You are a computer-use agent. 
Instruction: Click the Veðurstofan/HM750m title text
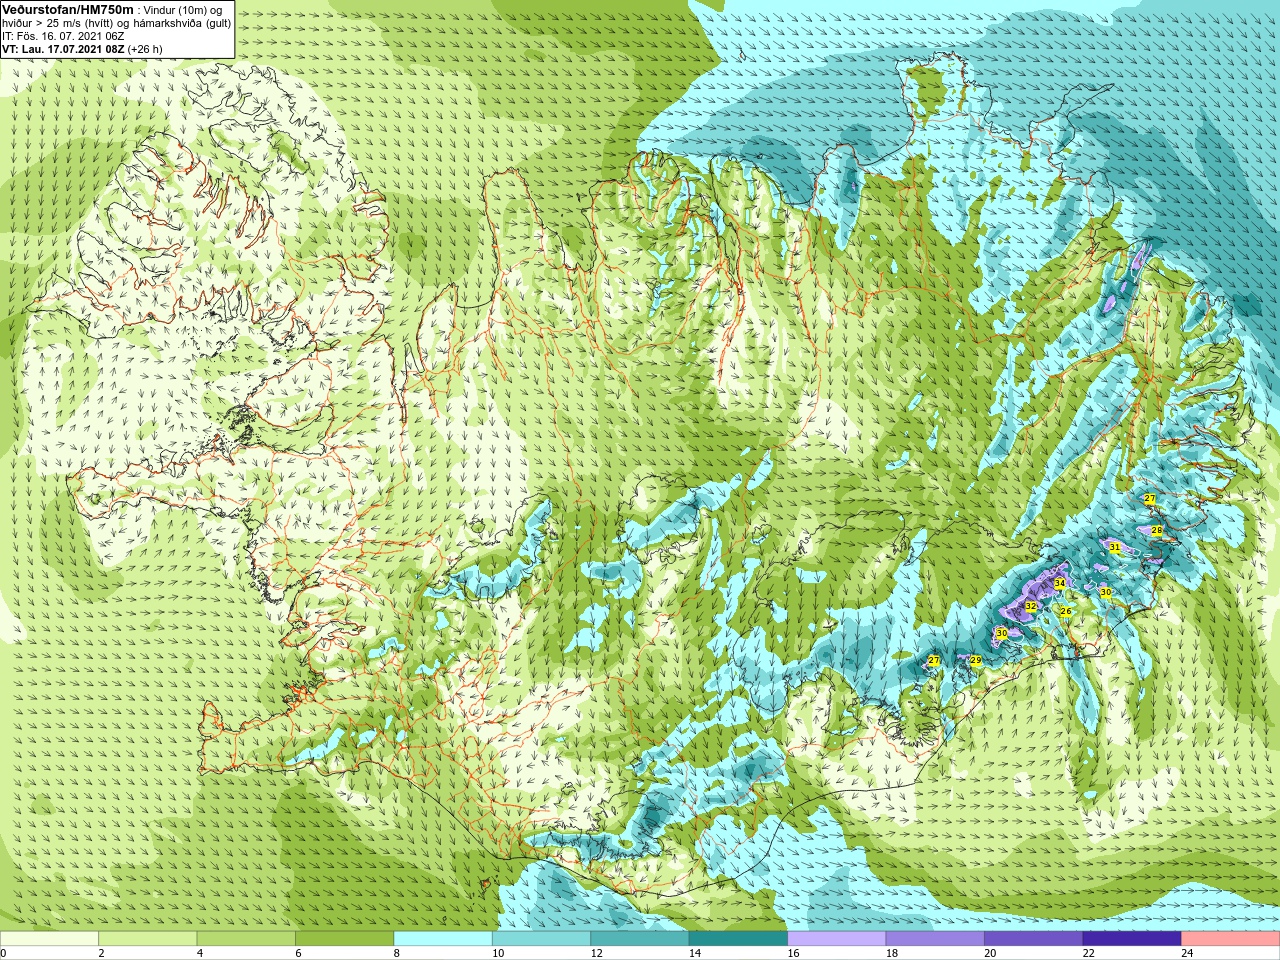pos(68,9)
